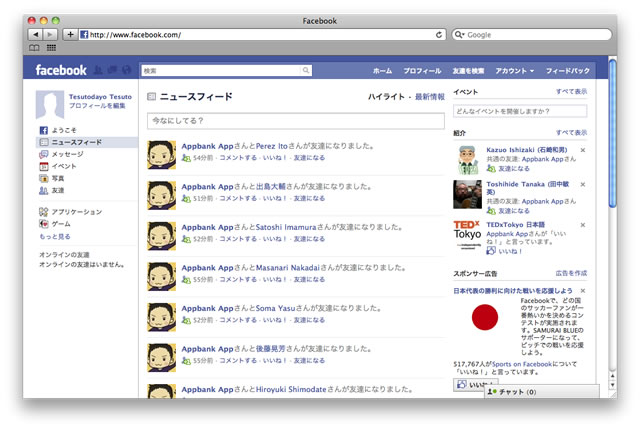640x430 pixels.
Task: Click すべて表示 next to 紹介
Action: click(x=571, y=132)
